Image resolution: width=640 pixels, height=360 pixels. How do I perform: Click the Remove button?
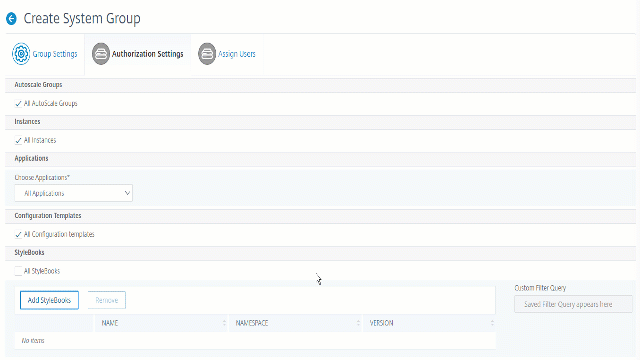[x=107, y=300]
